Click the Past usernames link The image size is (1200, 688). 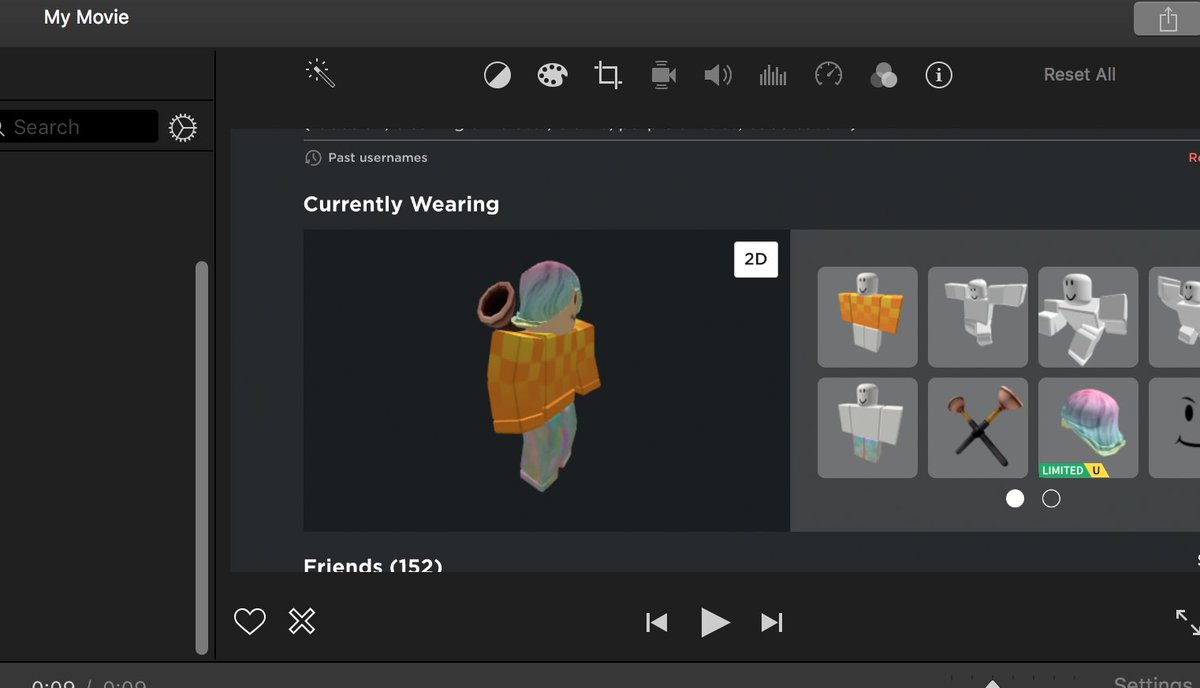366,158
